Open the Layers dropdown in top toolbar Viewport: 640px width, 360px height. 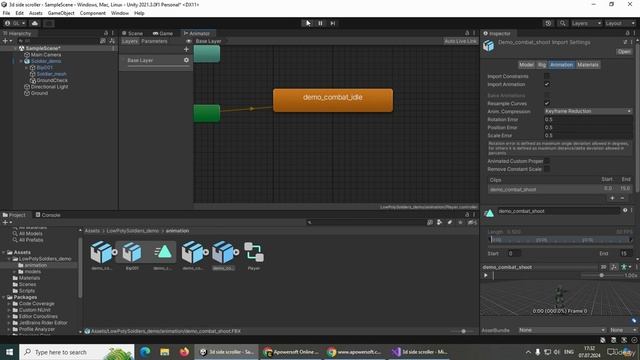(586, 23)
